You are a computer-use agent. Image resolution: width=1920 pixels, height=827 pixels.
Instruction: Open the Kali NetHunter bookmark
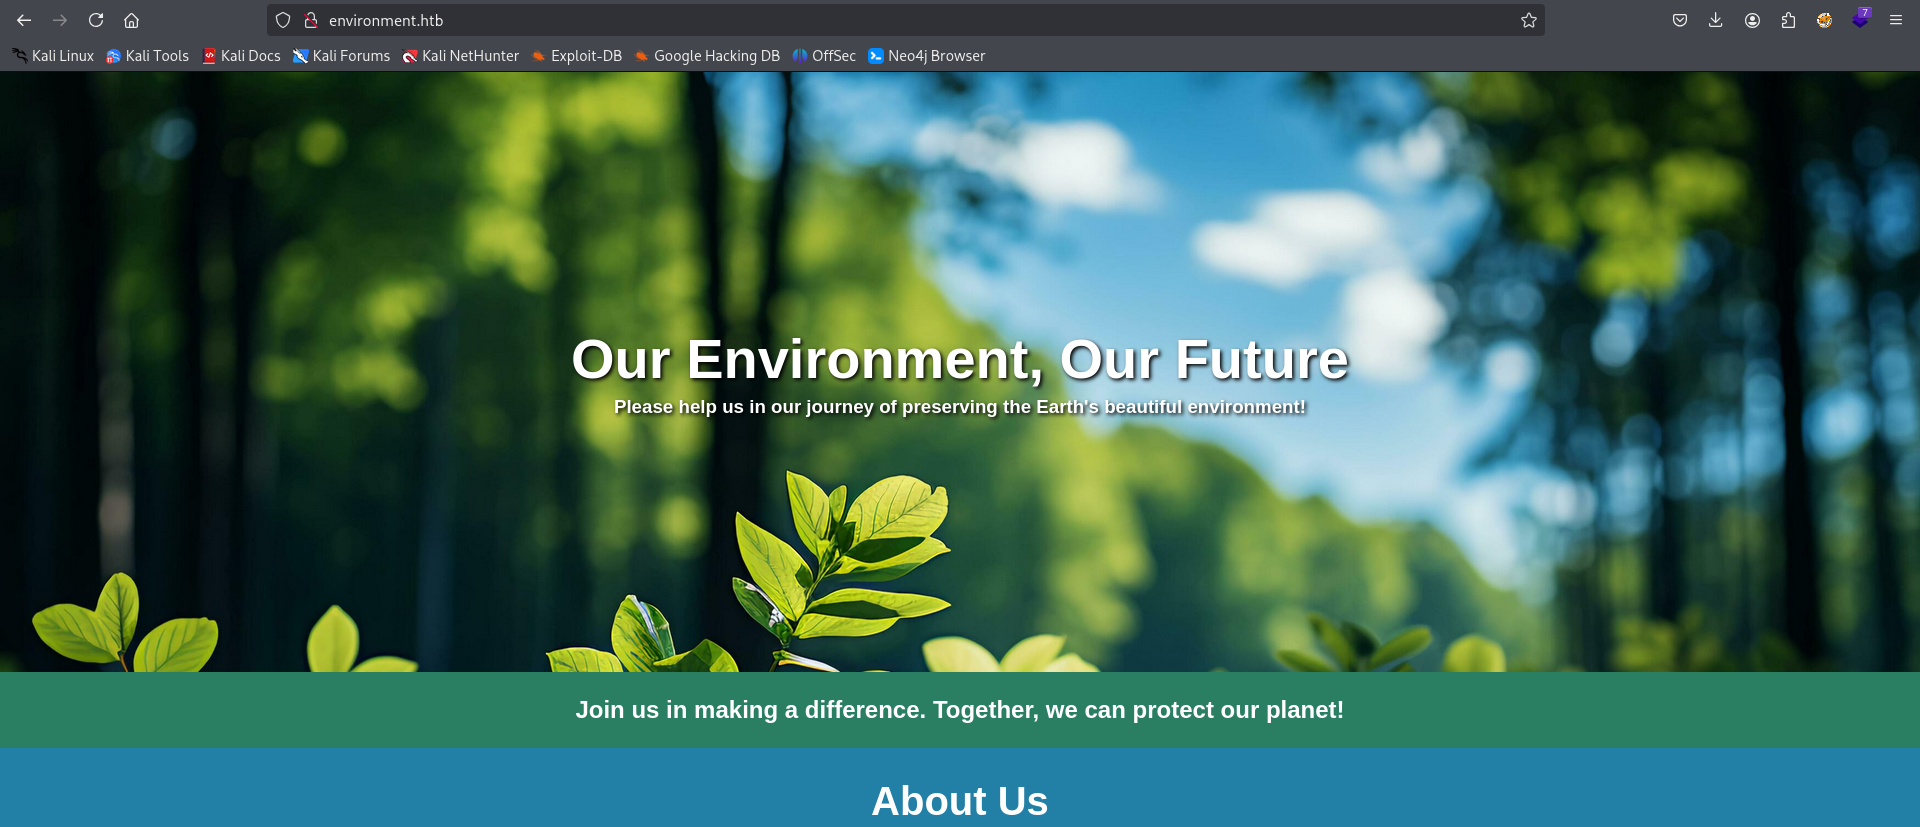click(x=461, y=56)
